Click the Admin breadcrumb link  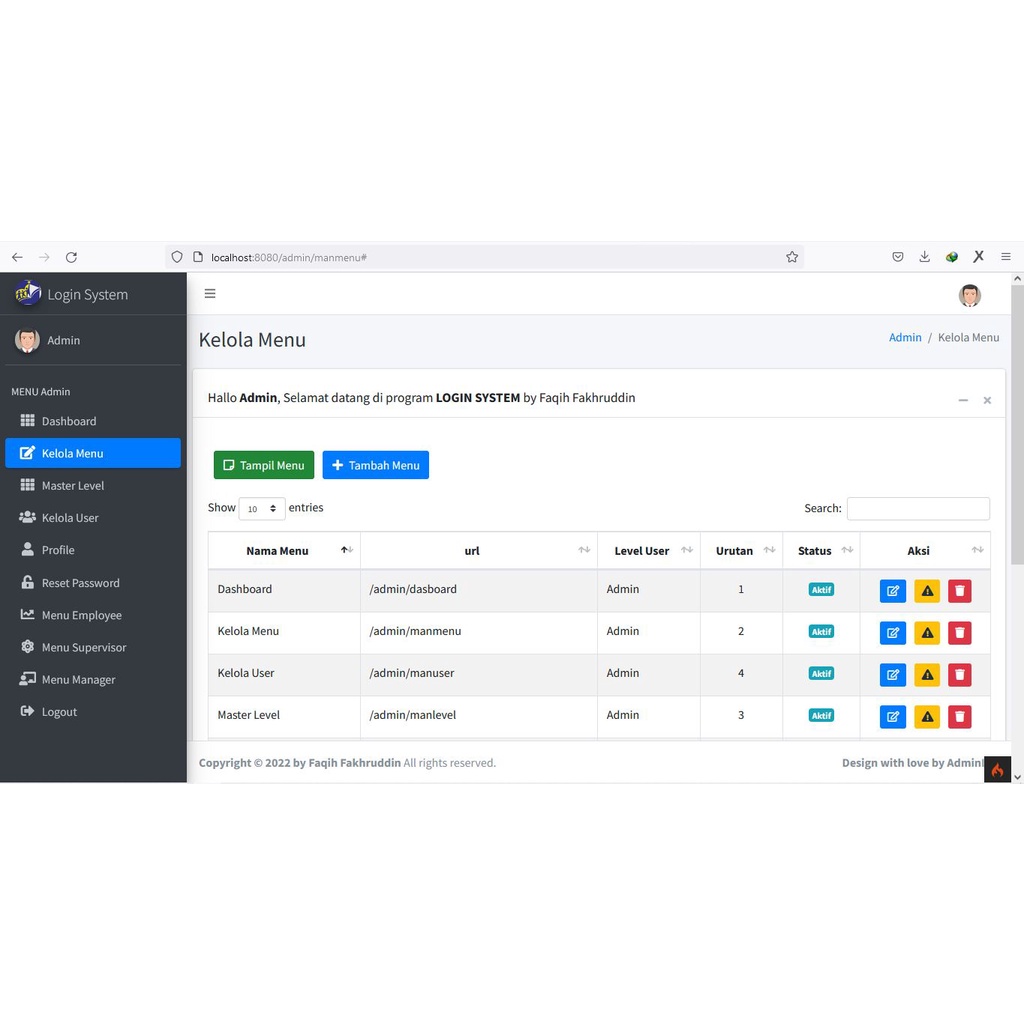(x=905, y=337)
